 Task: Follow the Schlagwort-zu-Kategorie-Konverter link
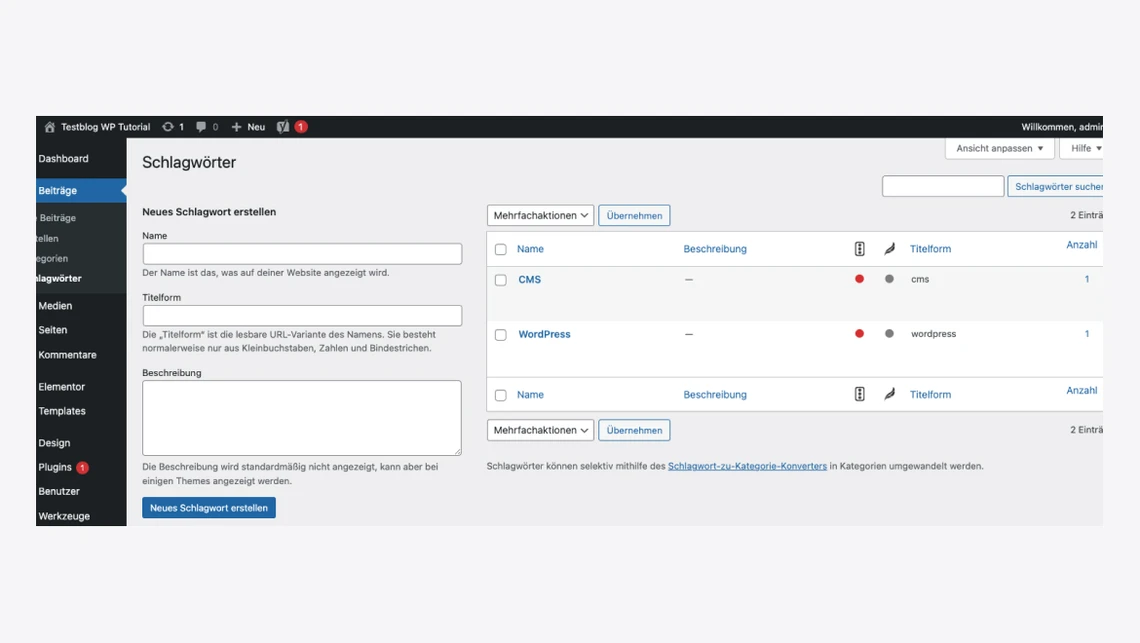click(747, 466)
